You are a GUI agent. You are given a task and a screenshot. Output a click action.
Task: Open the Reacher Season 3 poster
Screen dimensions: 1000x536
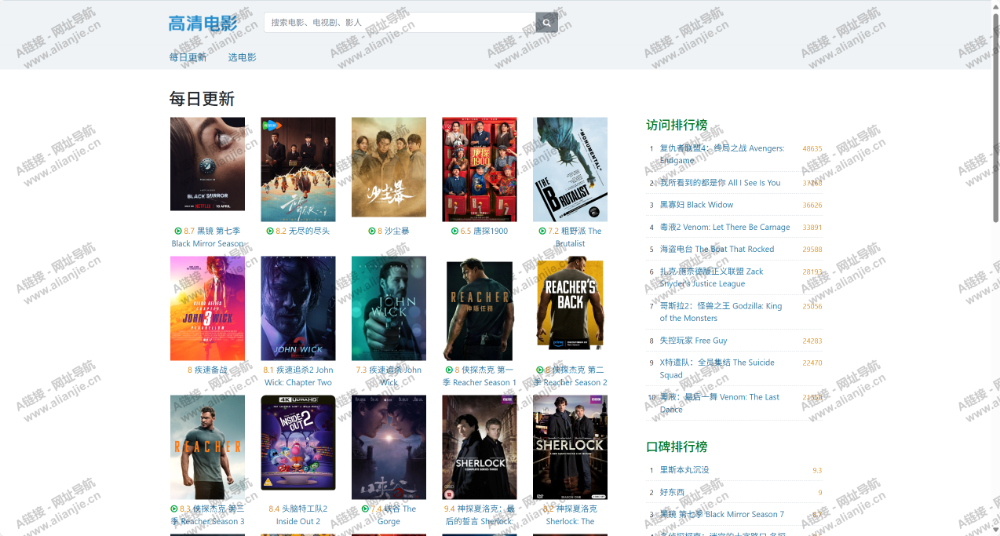tap(207, 447)
